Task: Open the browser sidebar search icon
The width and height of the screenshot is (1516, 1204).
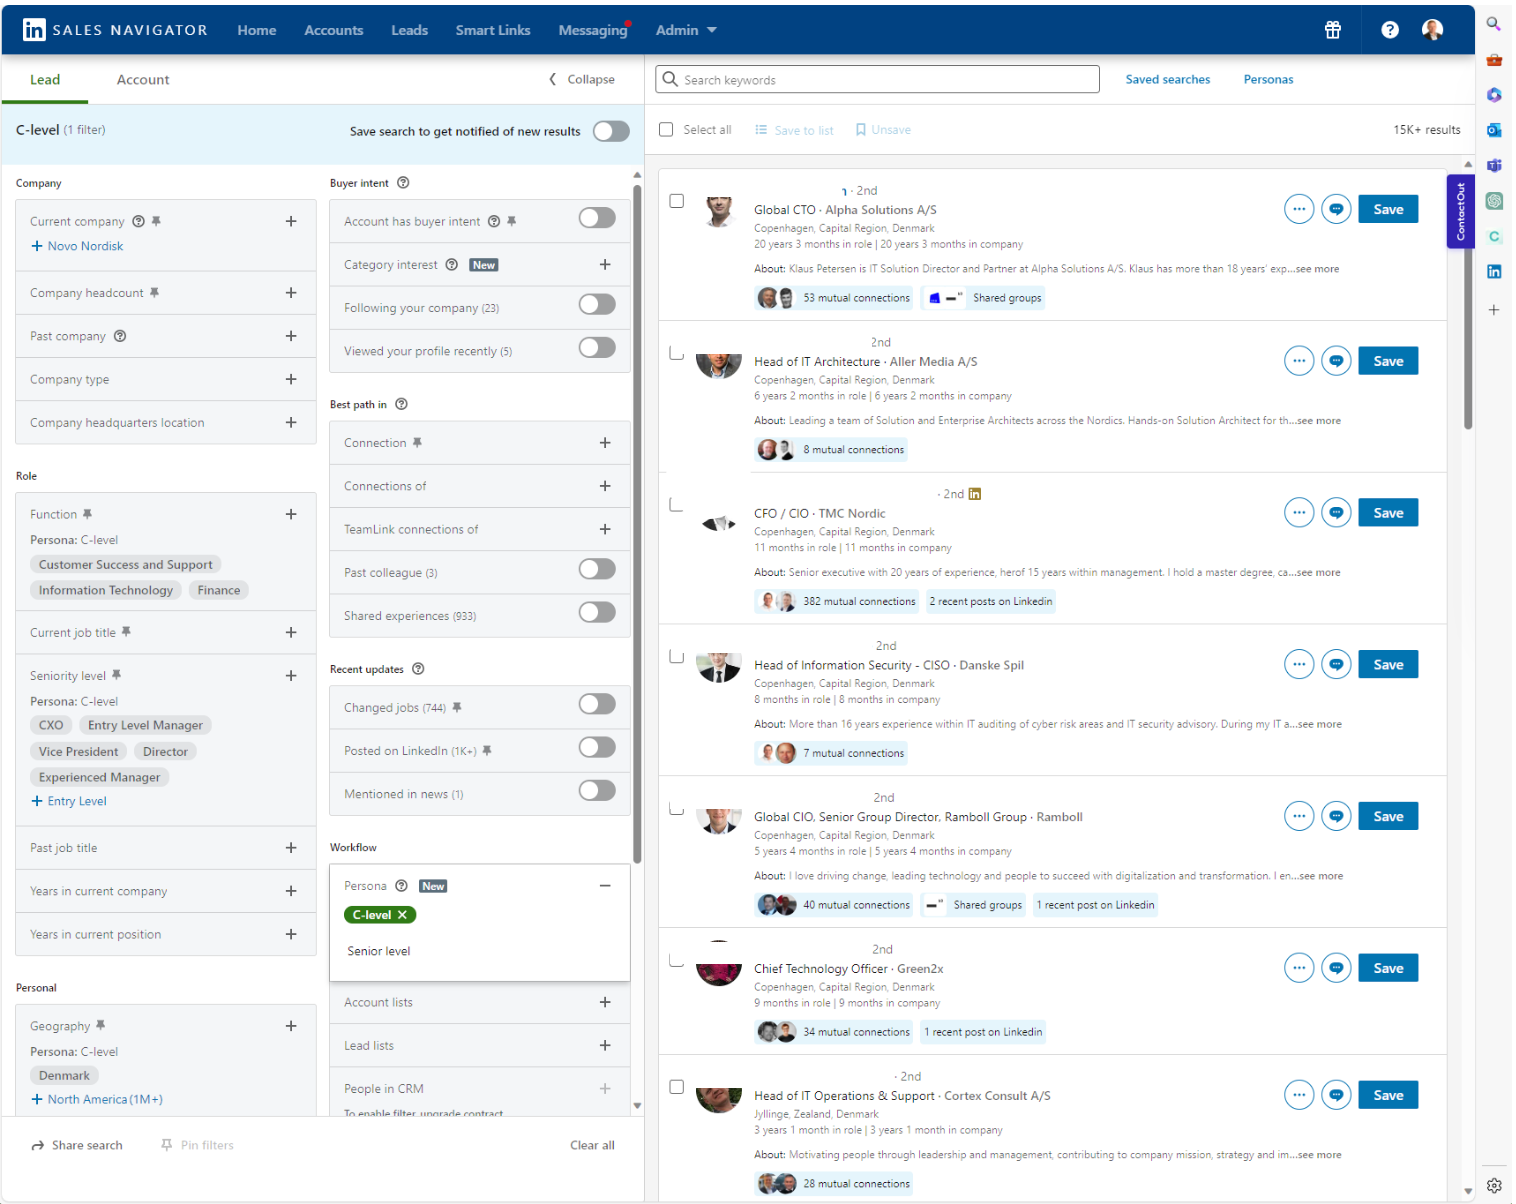Action: tap(1493, 24)
